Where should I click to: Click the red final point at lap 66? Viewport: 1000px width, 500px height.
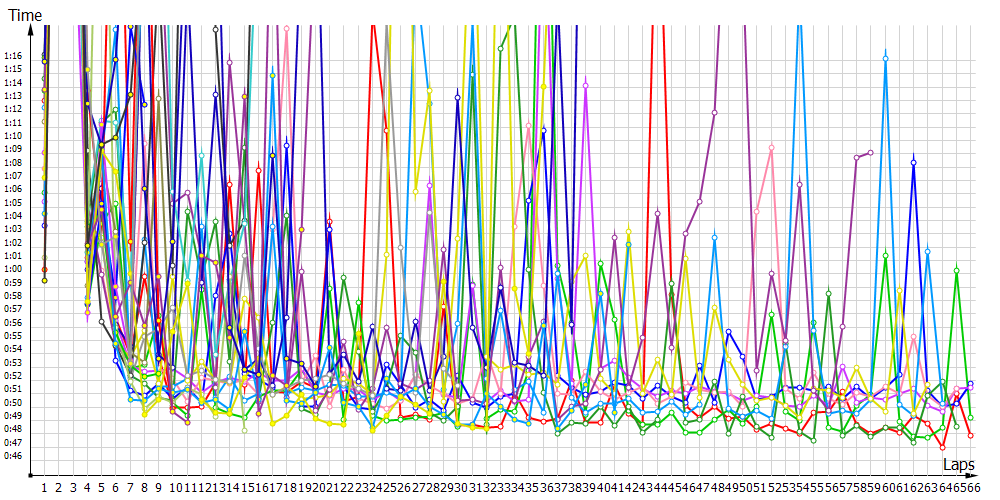(x=971, y=436)
